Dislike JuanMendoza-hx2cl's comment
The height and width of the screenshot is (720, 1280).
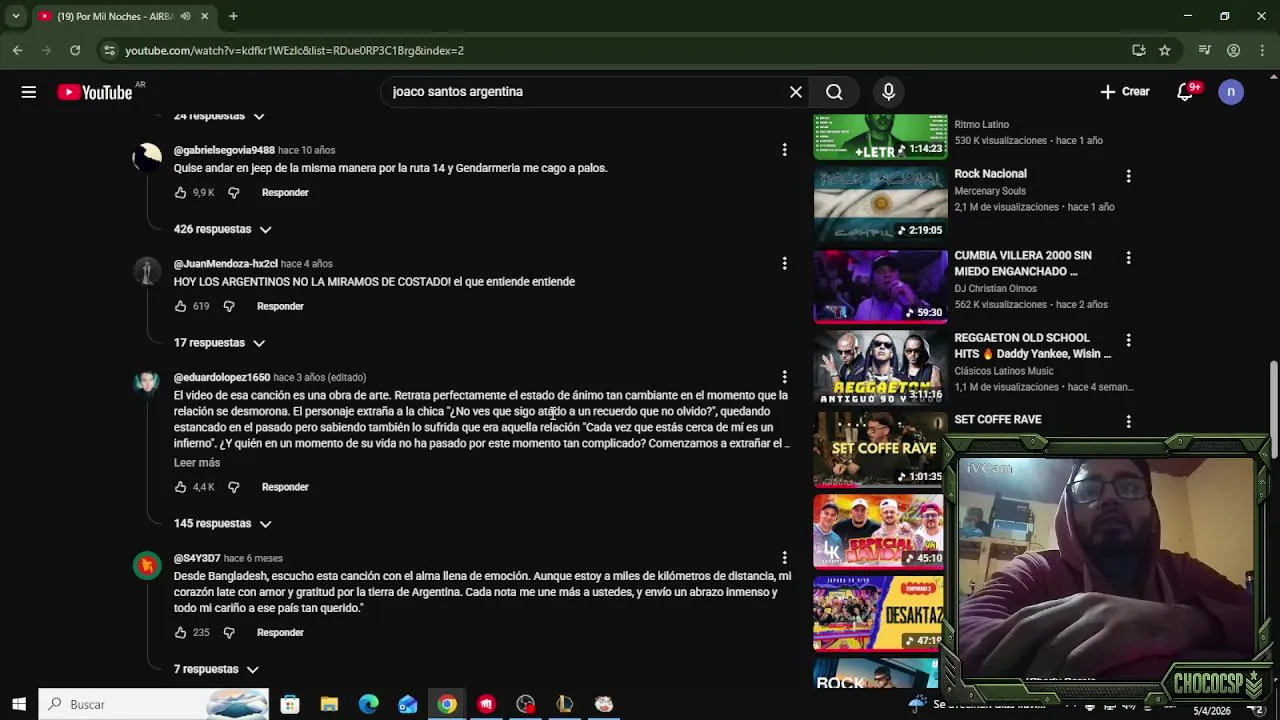pos(229,307)
